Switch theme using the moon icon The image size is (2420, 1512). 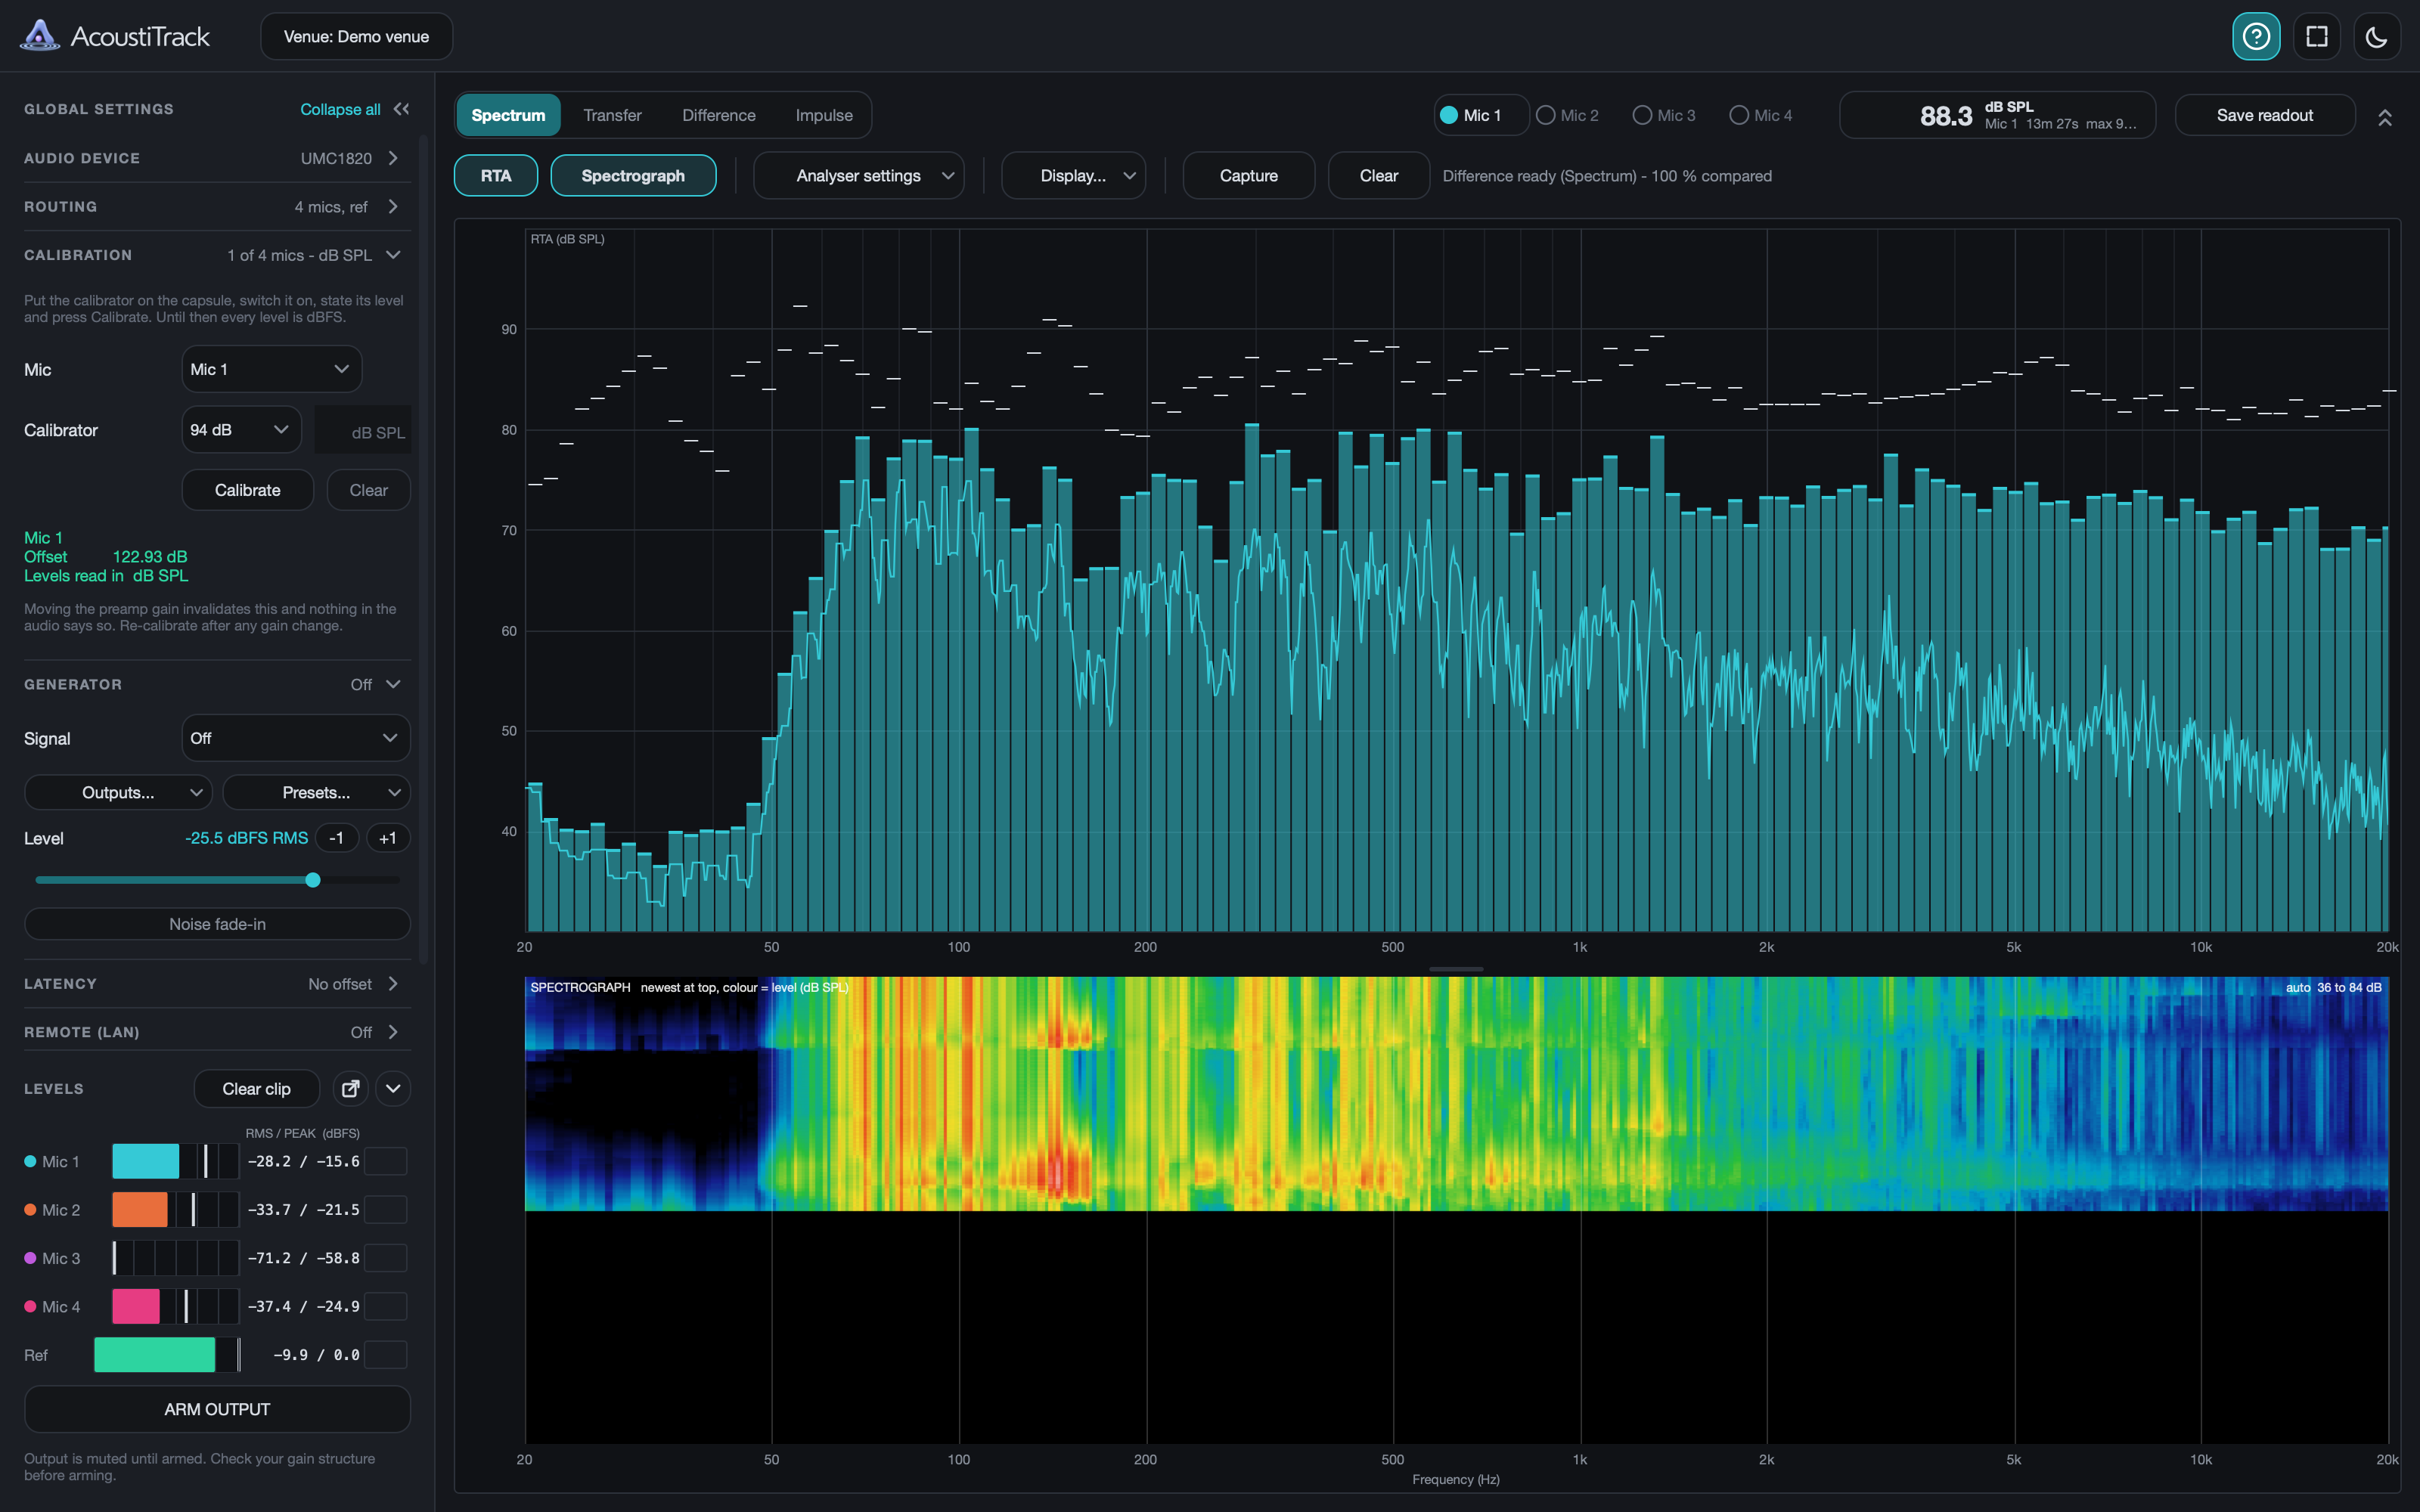2376,37
